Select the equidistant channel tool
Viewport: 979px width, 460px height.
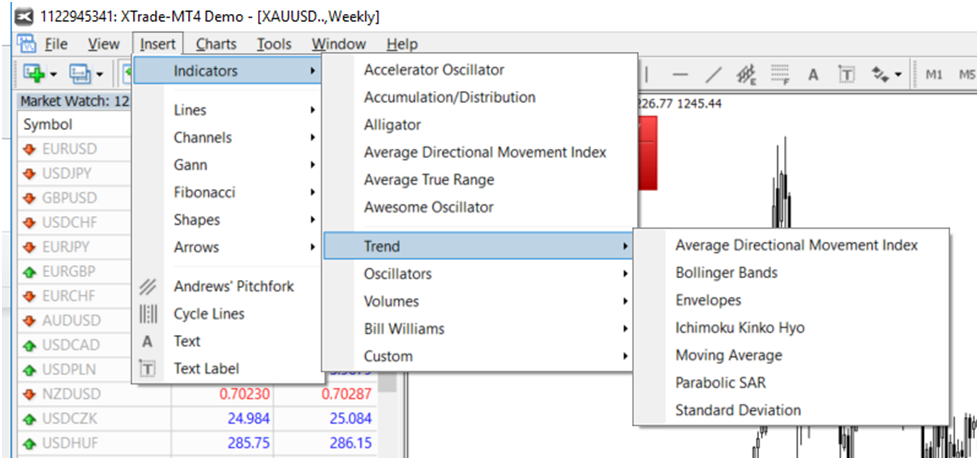[x=746, y=74]
